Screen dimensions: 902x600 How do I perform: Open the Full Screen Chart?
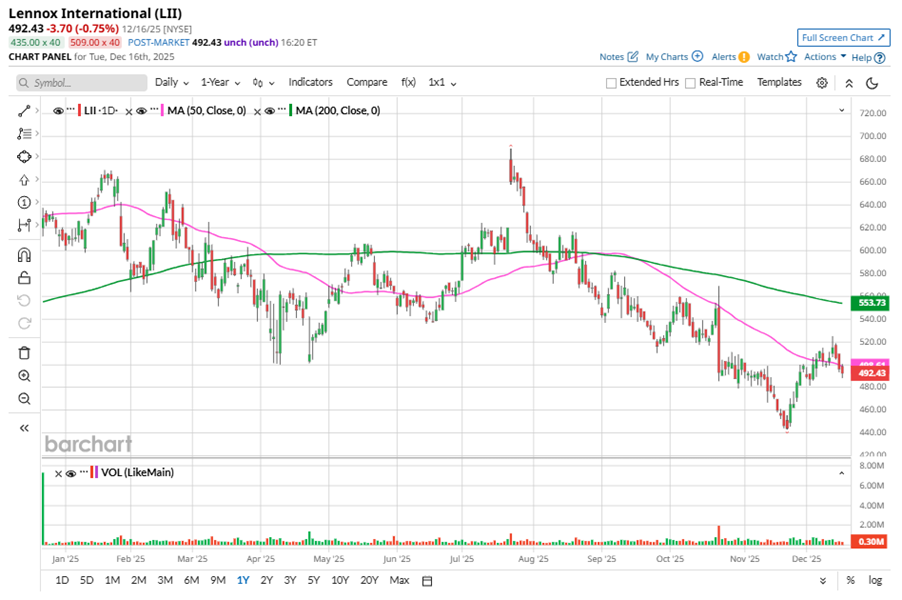point(843,38)
